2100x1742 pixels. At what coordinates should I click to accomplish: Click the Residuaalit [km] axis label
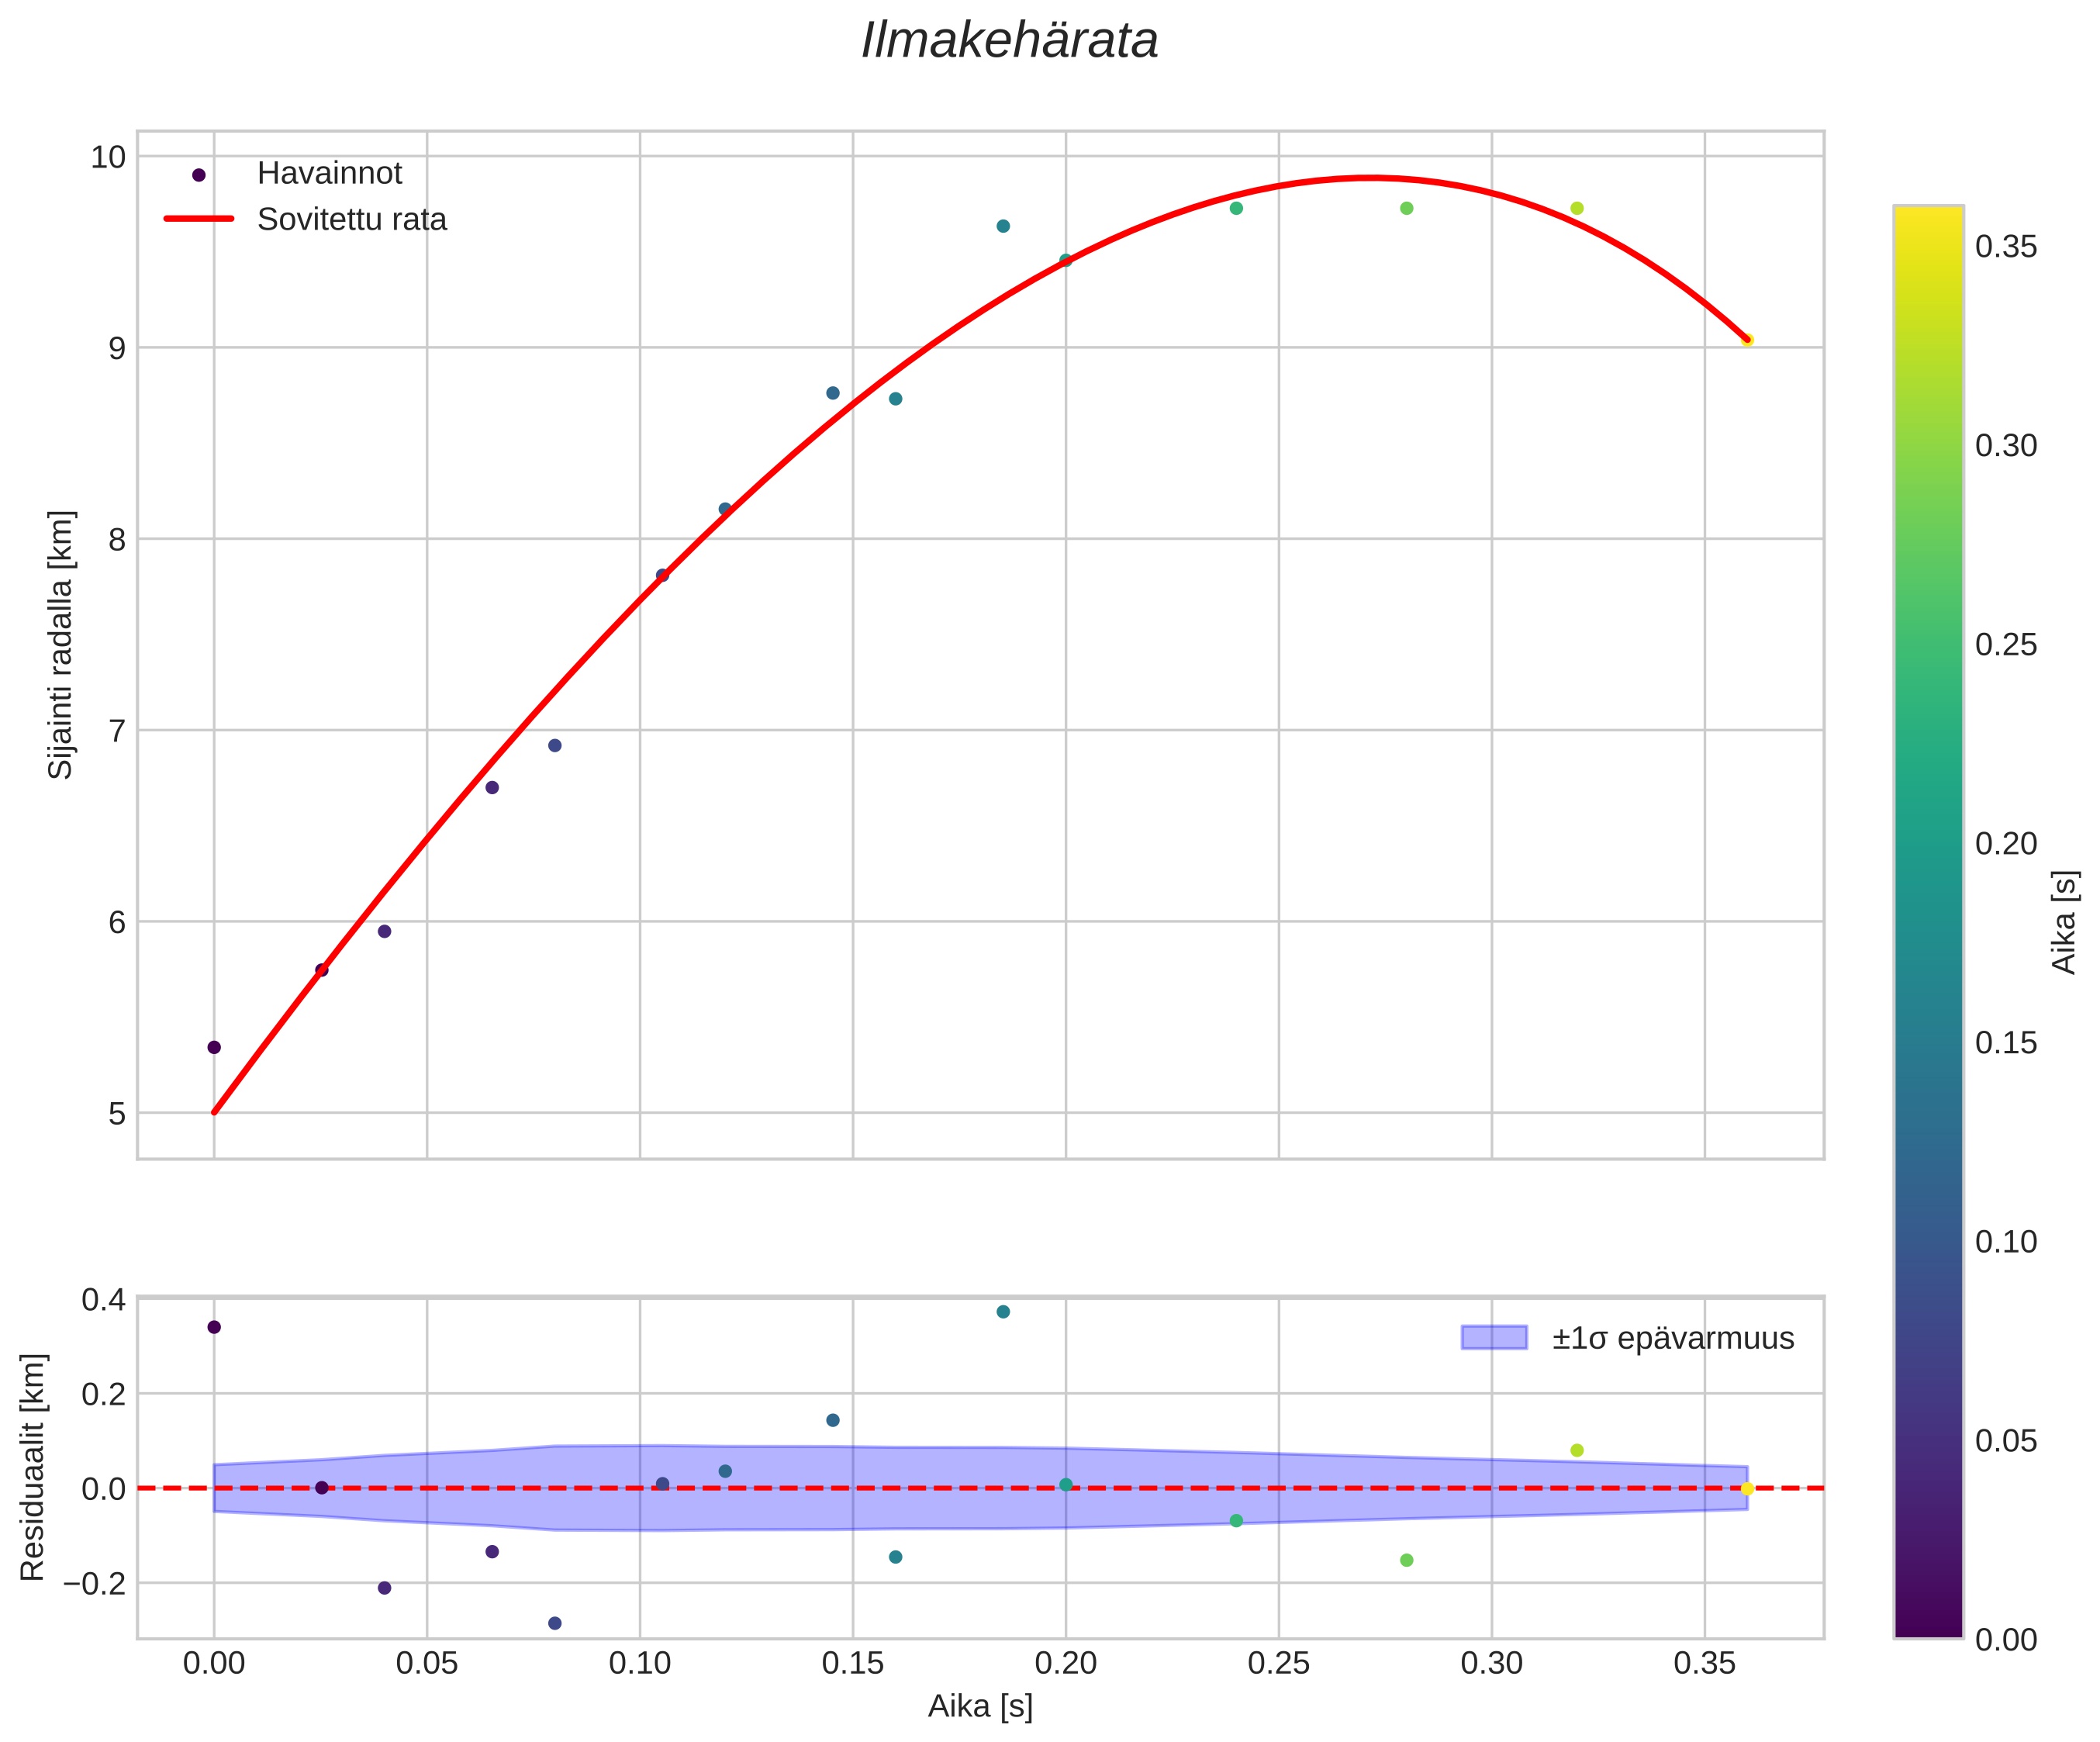(x=33, y=1467)
